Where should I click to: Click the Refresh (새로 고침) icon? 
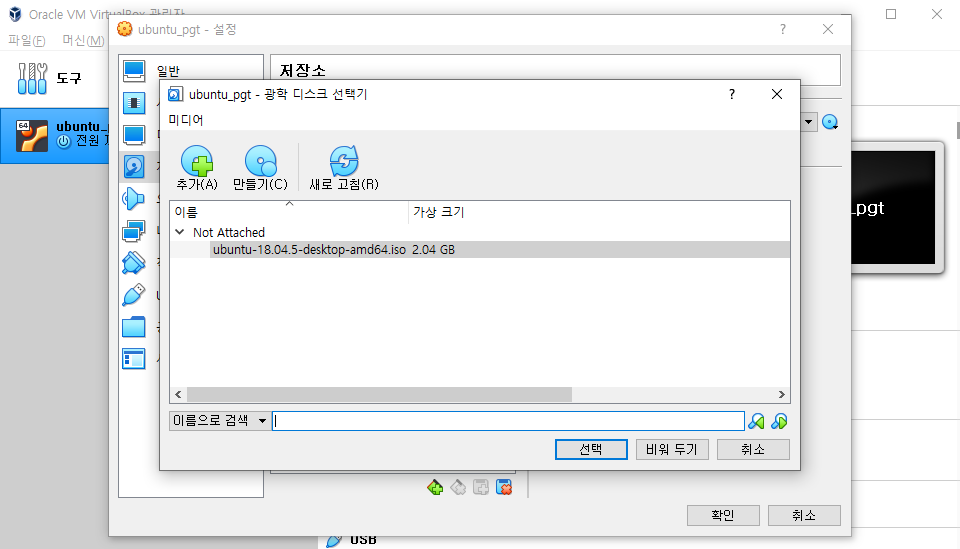pyautogui.click(x=343, y=161)
